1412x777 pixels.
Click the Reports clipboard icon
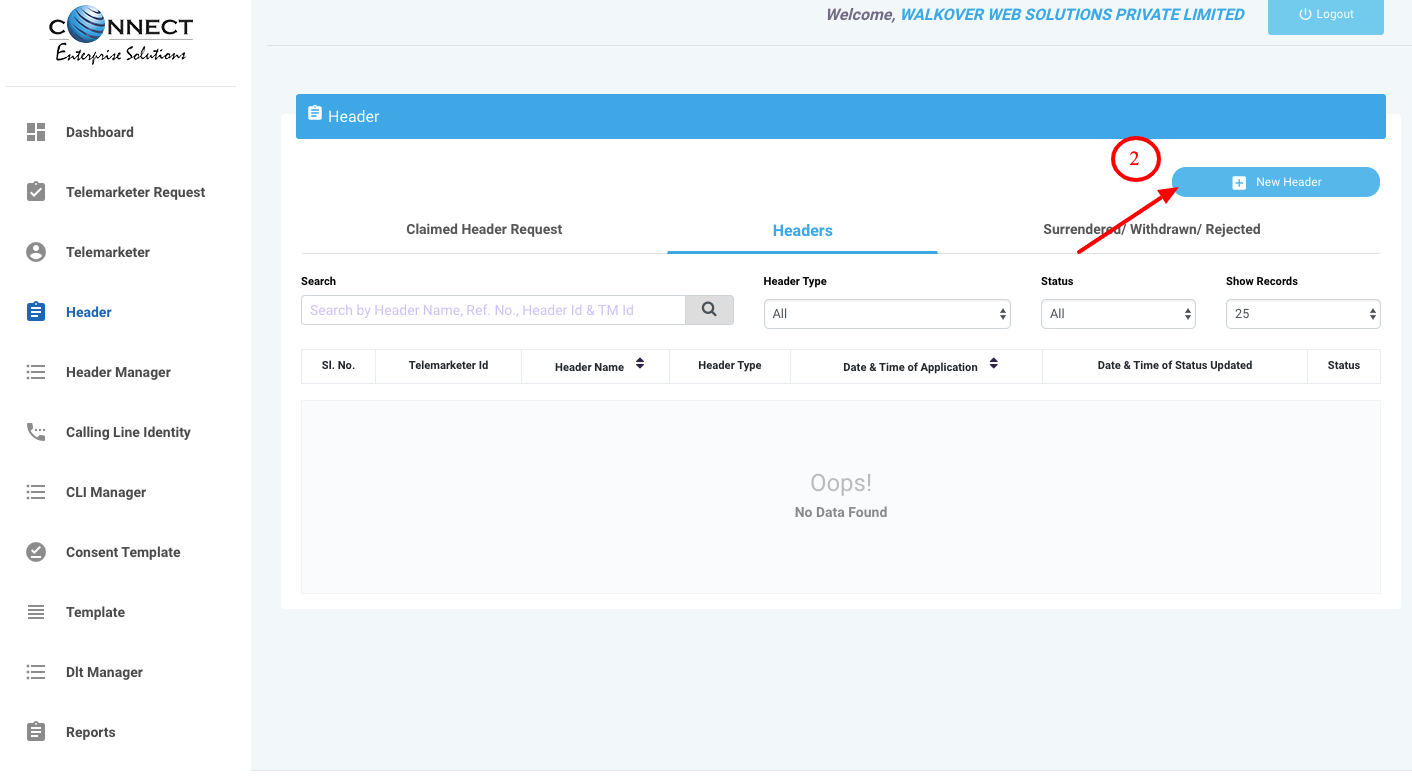tap(36, 732)
